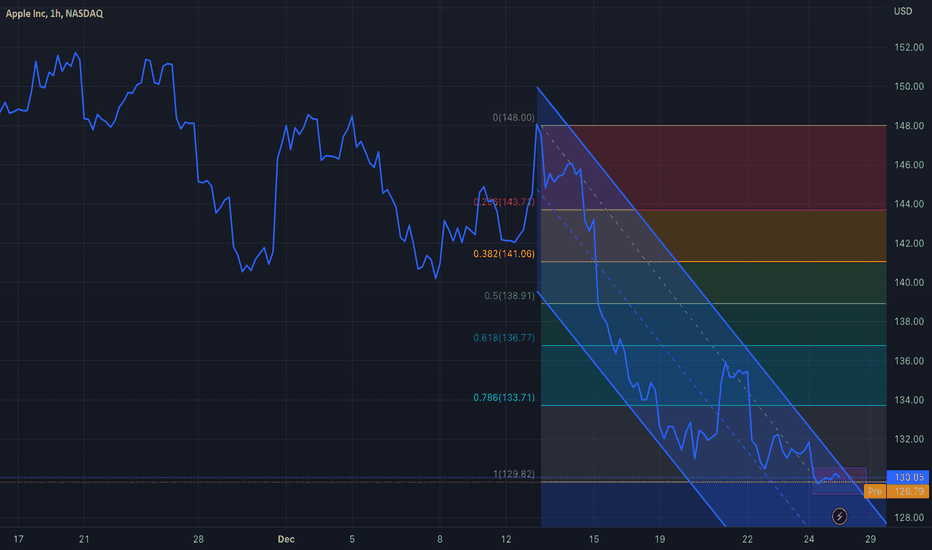
Task: Click the 132.00 price axis label
Action: pyautogui.click(x=909, y=439)
